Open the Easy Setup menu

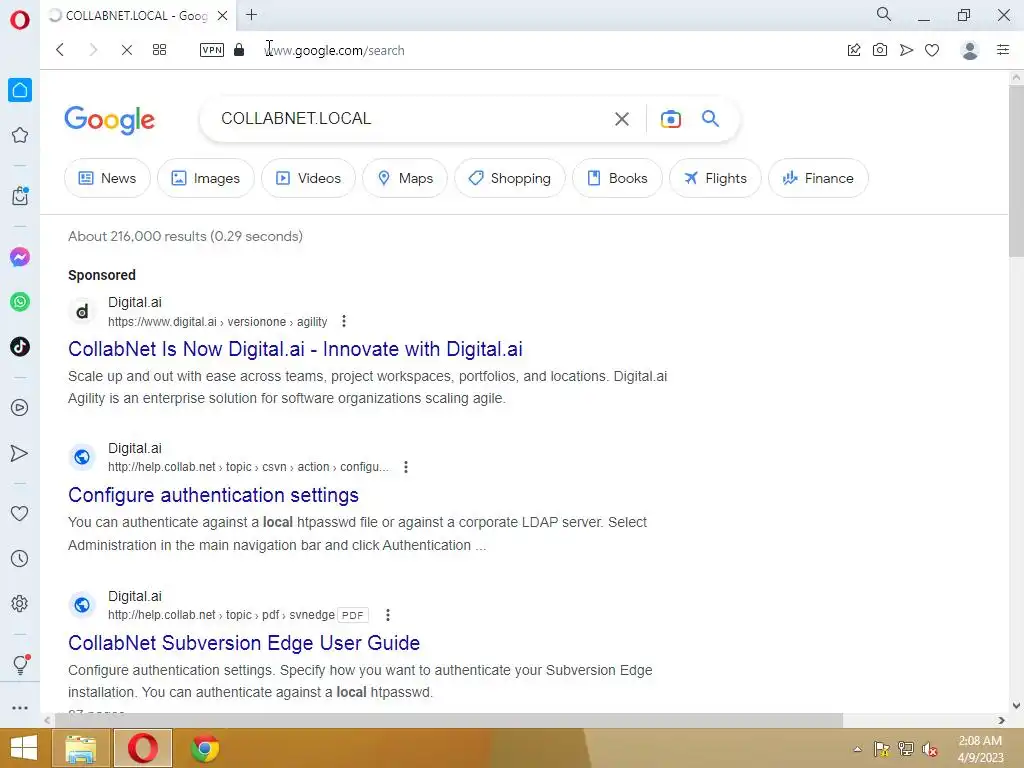pyautogui.click(x=1003, y=50)
